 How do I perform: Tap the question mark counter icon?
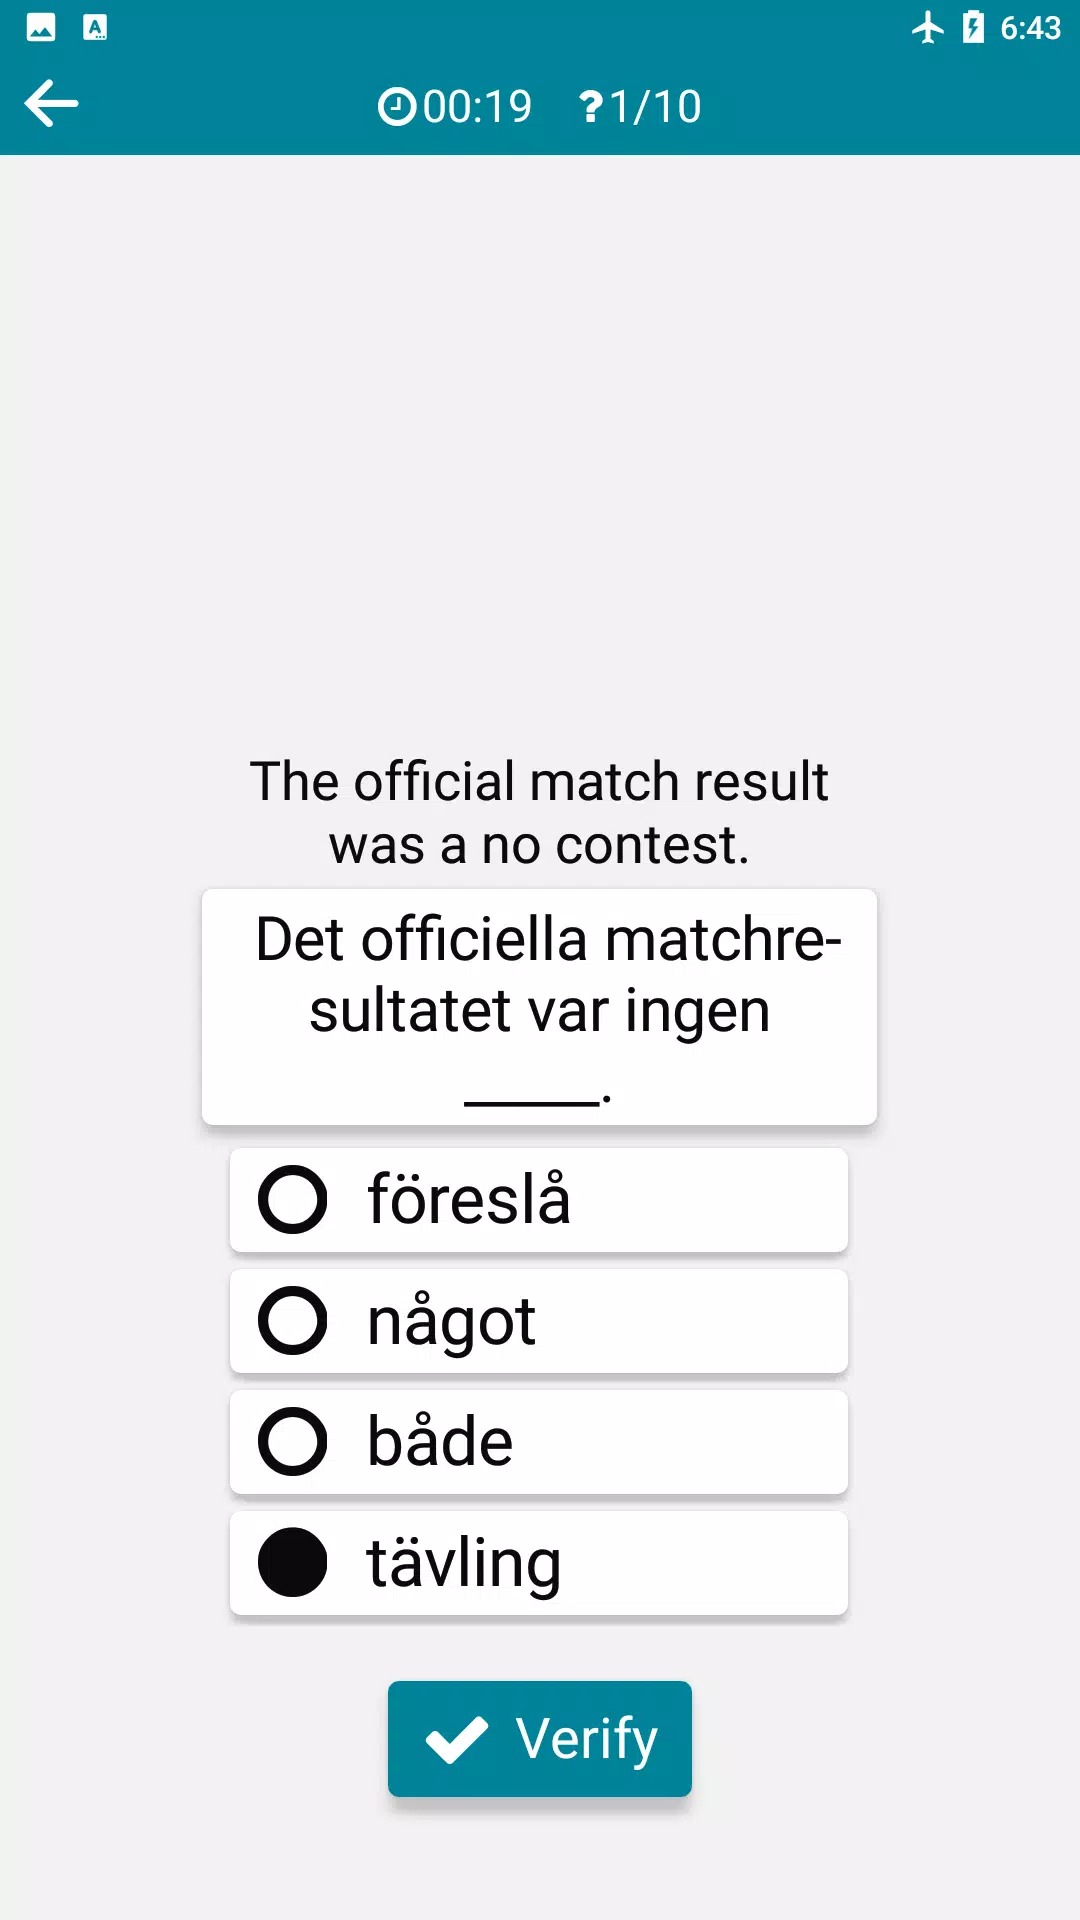coord(591,106)
